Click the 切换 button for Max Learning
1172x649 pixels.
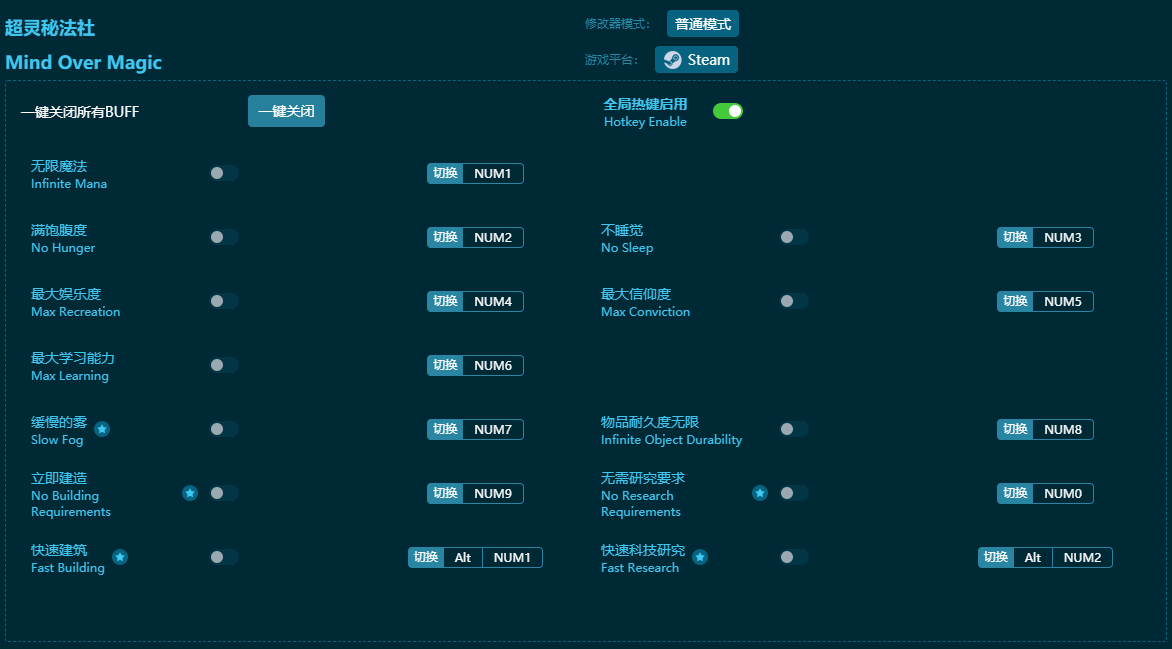[445, 366]
